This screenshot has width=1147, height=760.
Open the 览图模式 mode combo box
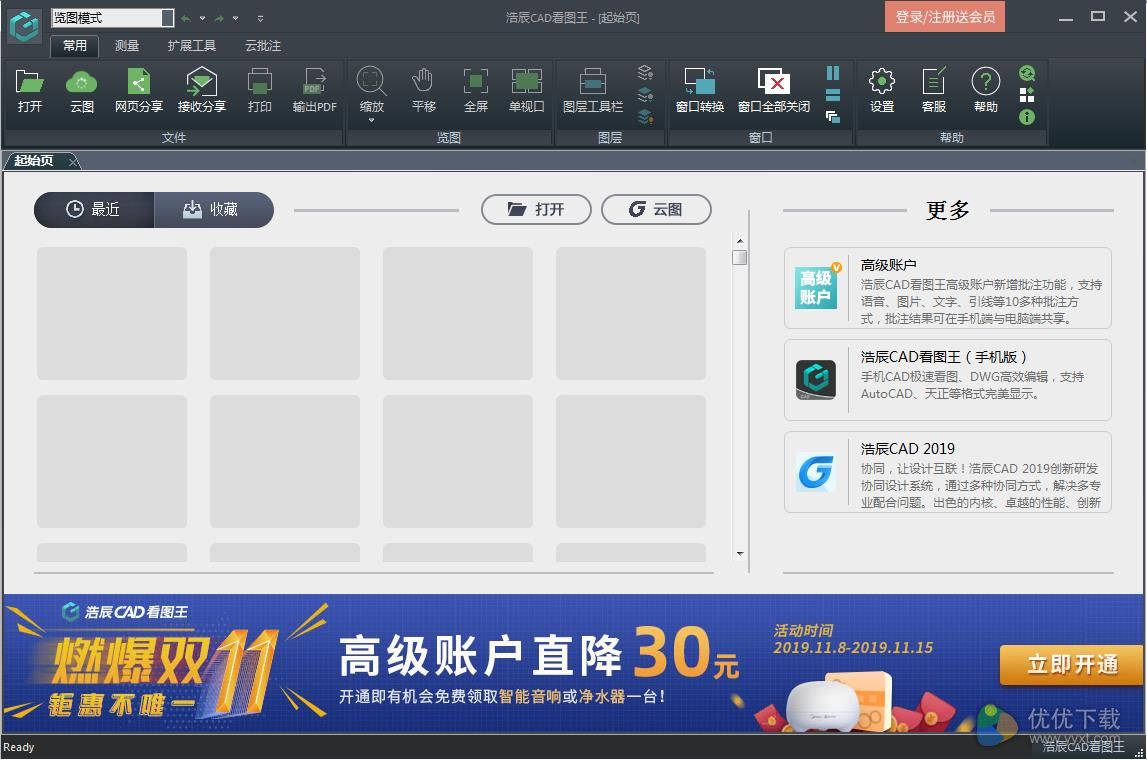tap(113, 18)
